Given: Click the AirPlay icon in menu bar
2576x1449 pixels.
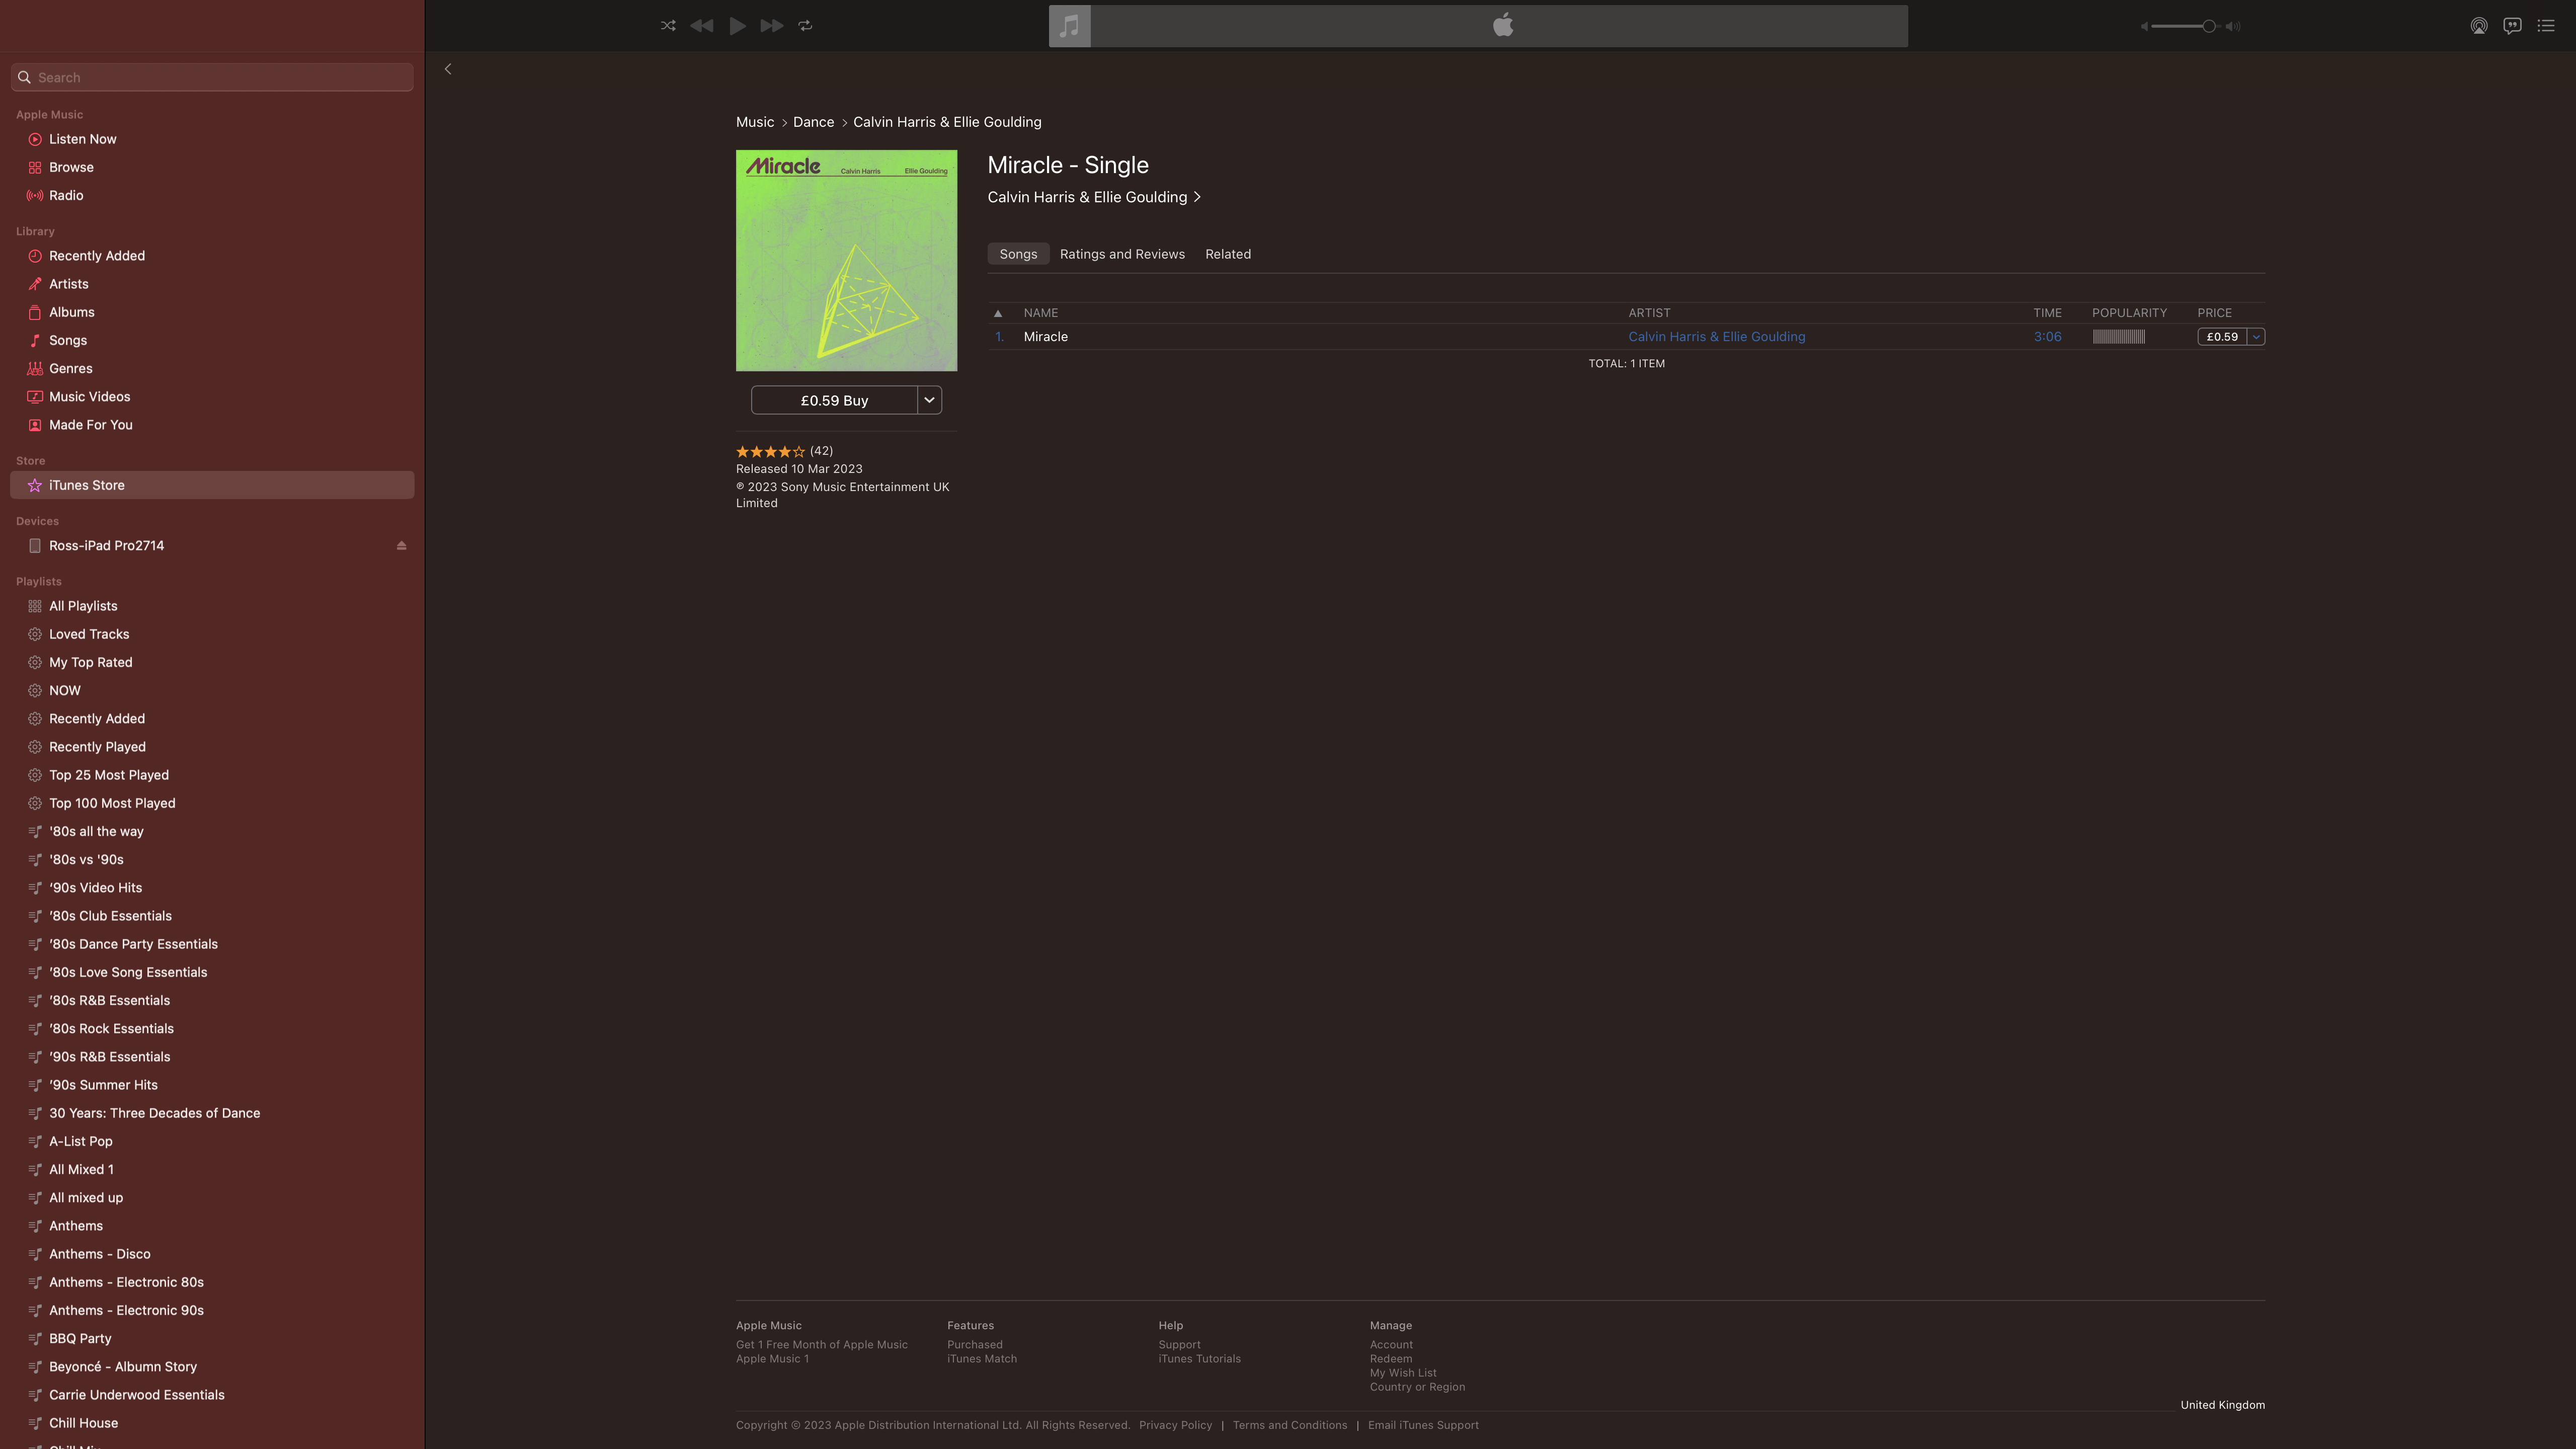Looking at the screenshot, I should tap(2479, 25).
